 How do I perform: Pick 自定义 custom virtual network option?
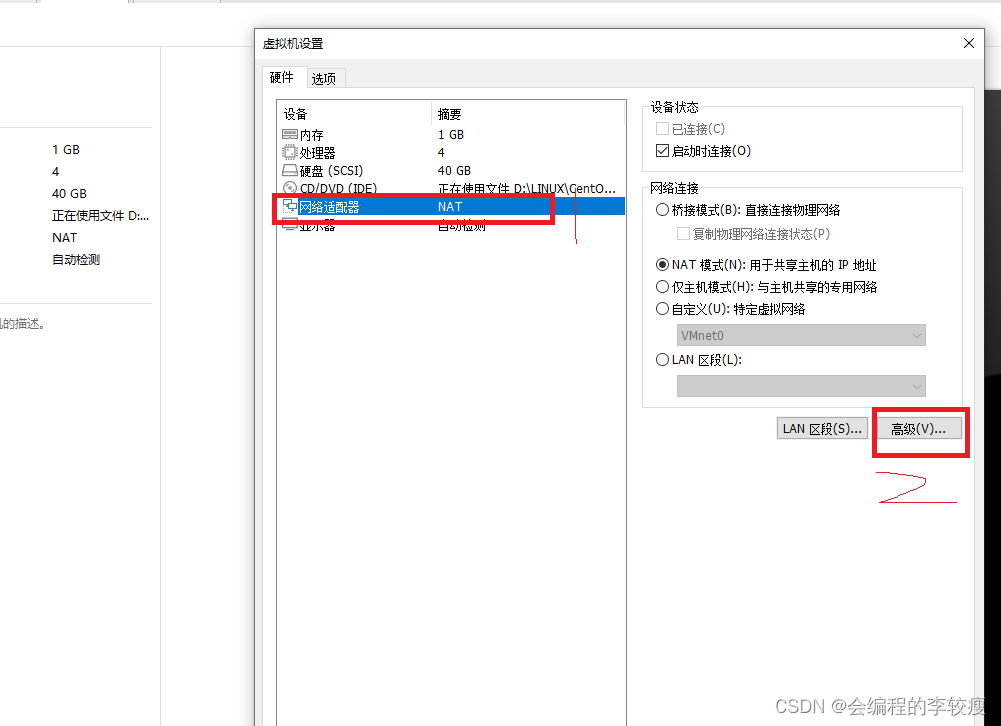(x=662, y=308)
